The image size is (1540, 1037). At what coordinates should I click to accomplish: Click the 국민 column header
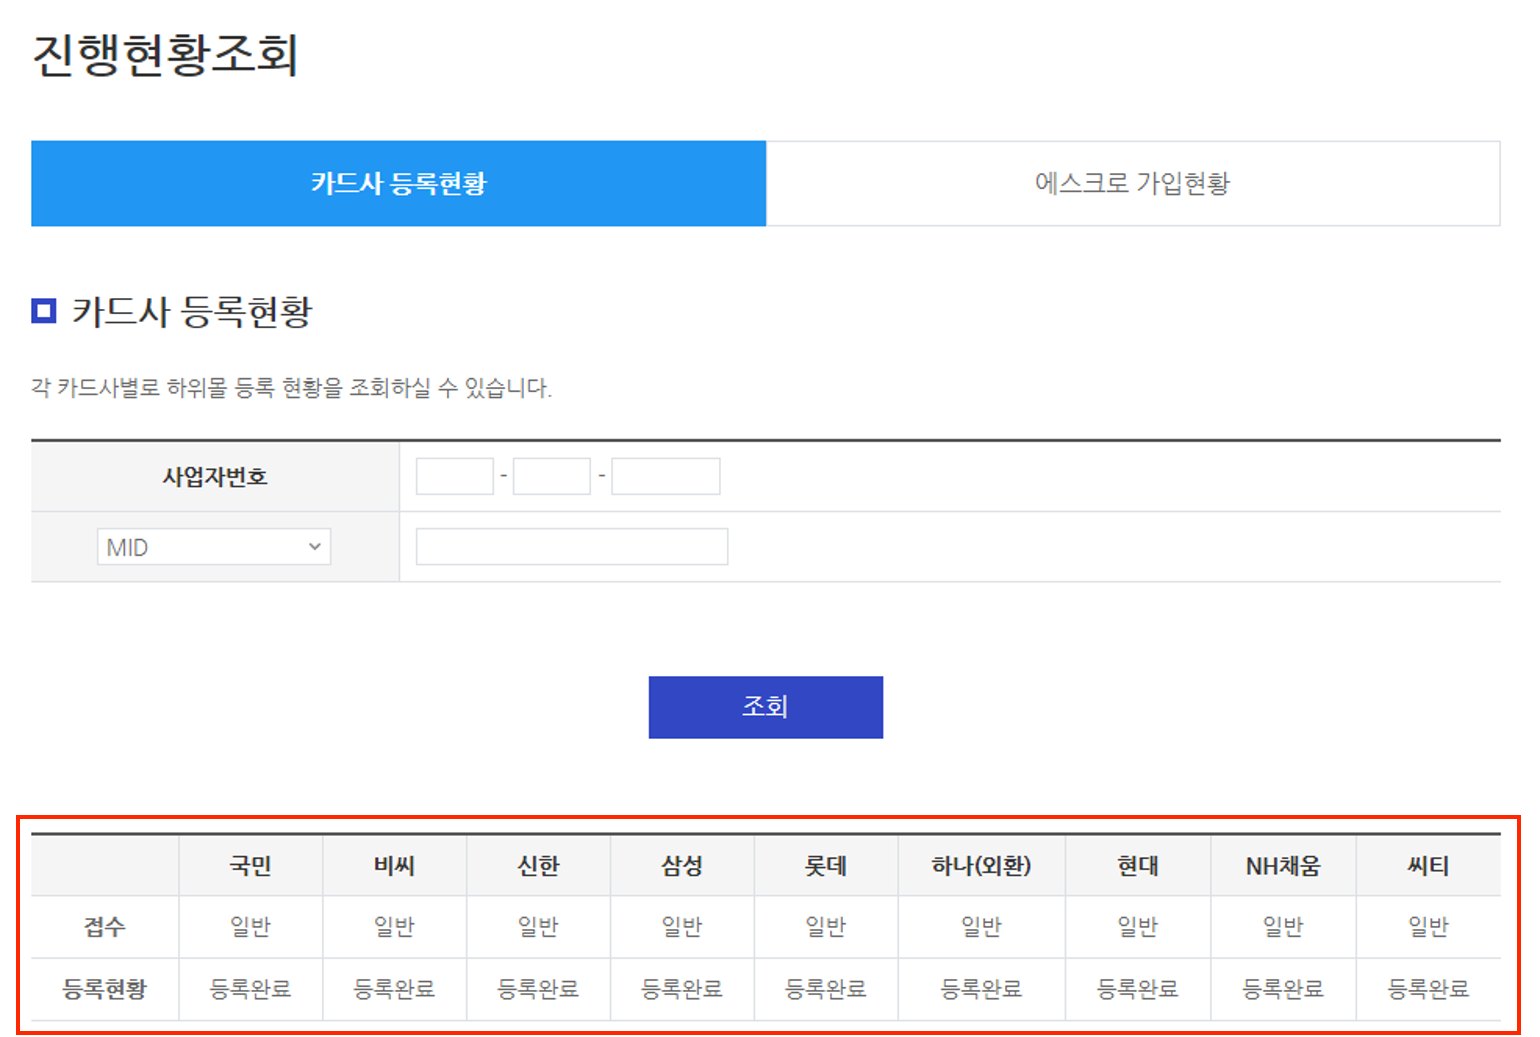250,866
